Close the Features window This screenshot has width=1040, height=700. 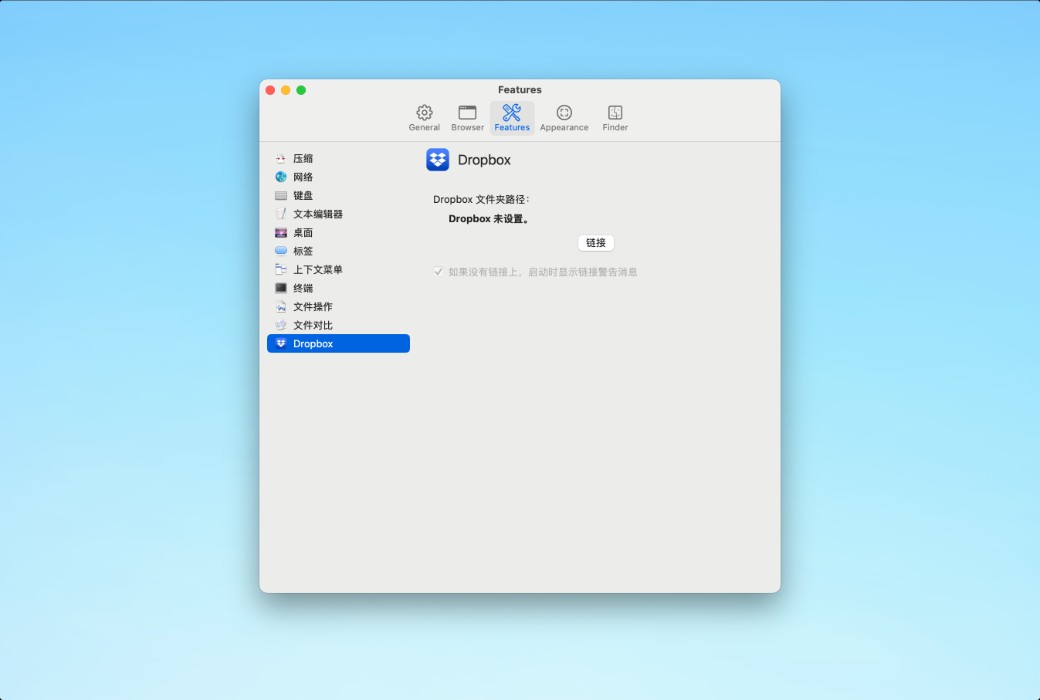[270, 90]
